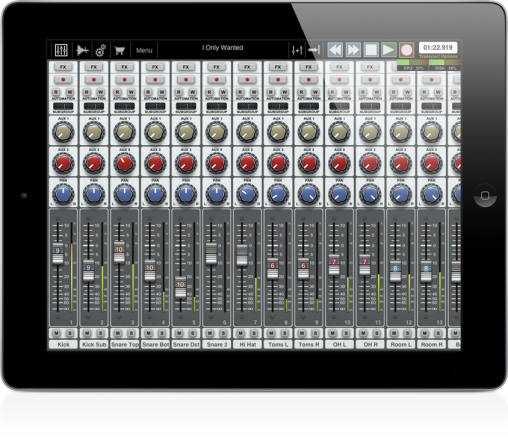
Task: Enable automation write on Snare Bot
Action: click(x=162, y=92)
